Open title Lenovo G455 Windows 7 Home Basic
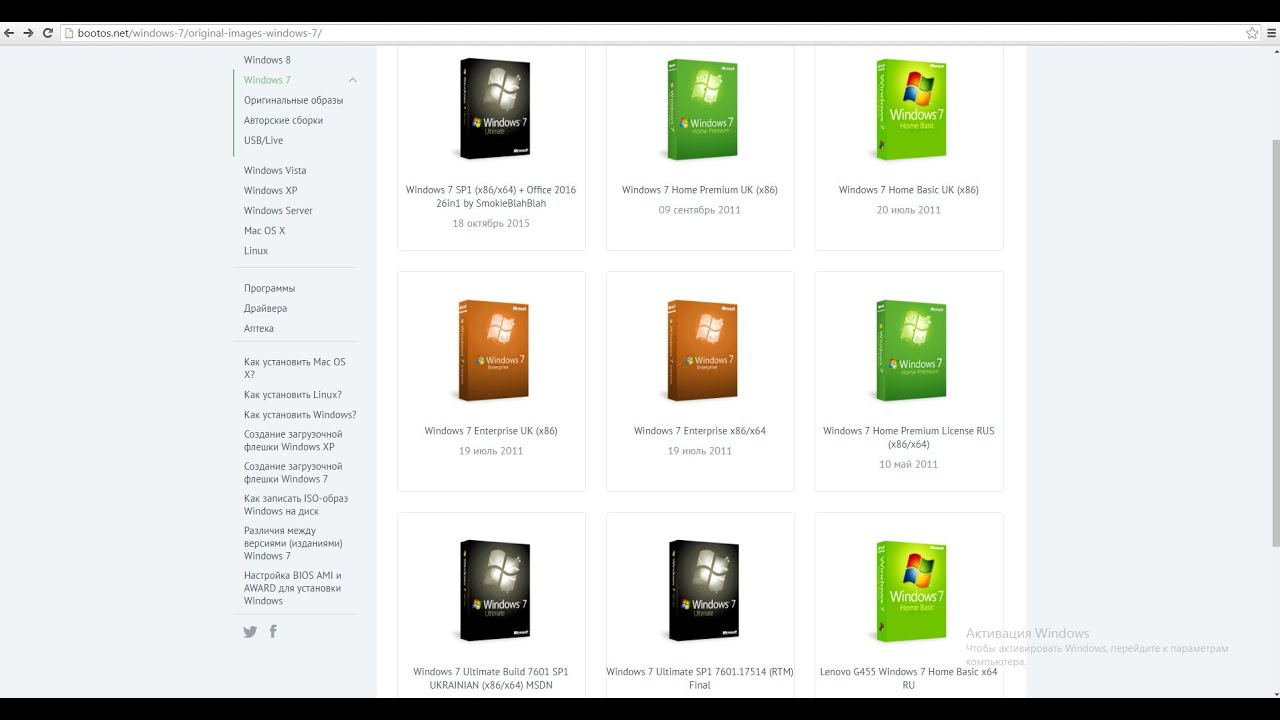 point(909,678)
